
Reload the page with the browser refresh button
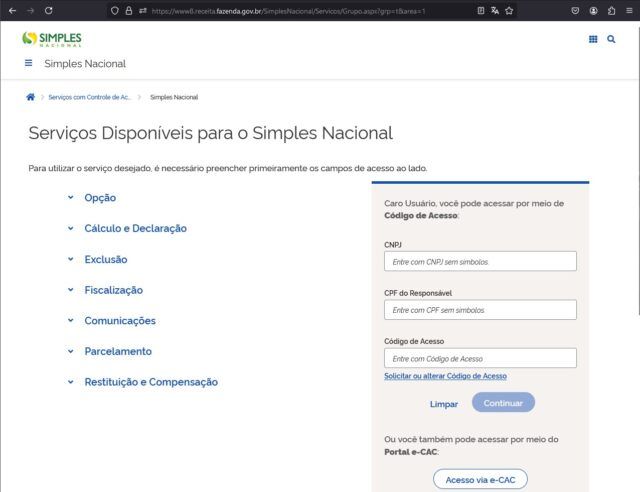(x=48, y=10)
